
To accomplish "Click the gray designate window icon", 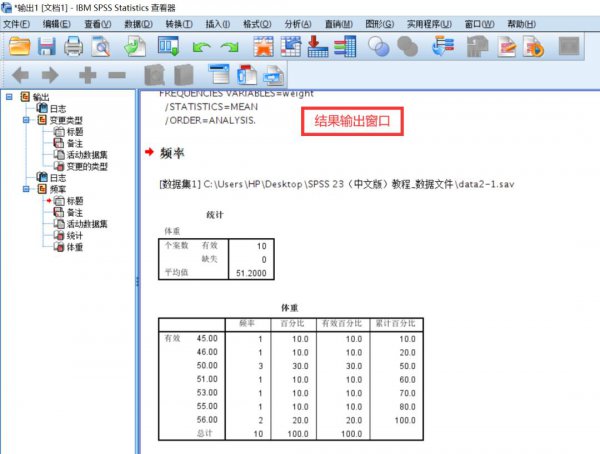I will tap(478, 46).
